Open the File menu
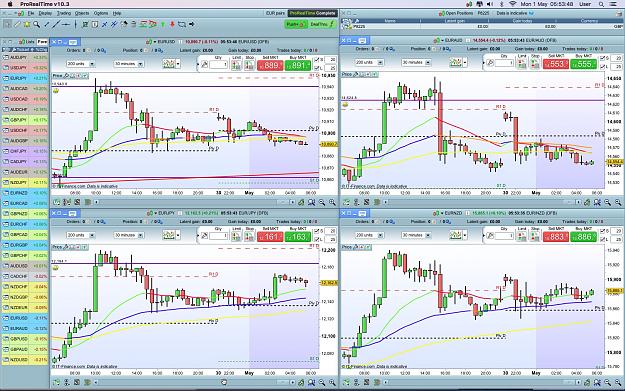625x391 pixels. tap(31, 13)
